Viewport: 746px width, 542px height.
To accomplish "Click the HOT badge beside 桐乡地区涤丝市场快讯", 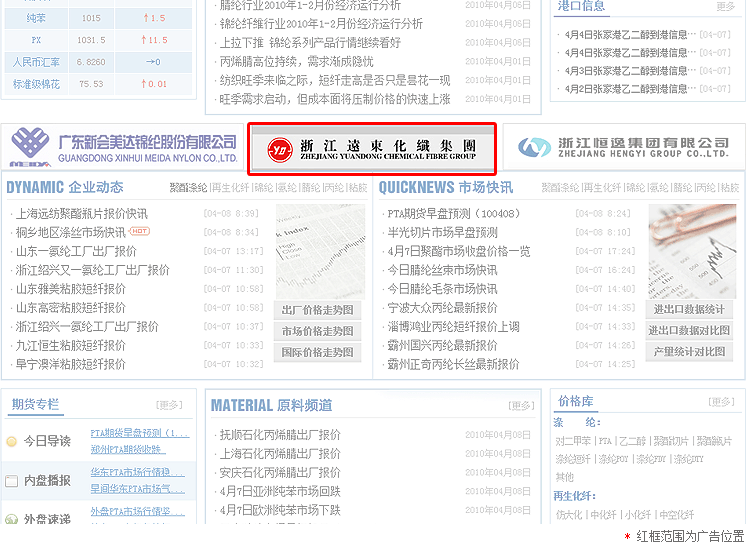I will coord(139,231).
